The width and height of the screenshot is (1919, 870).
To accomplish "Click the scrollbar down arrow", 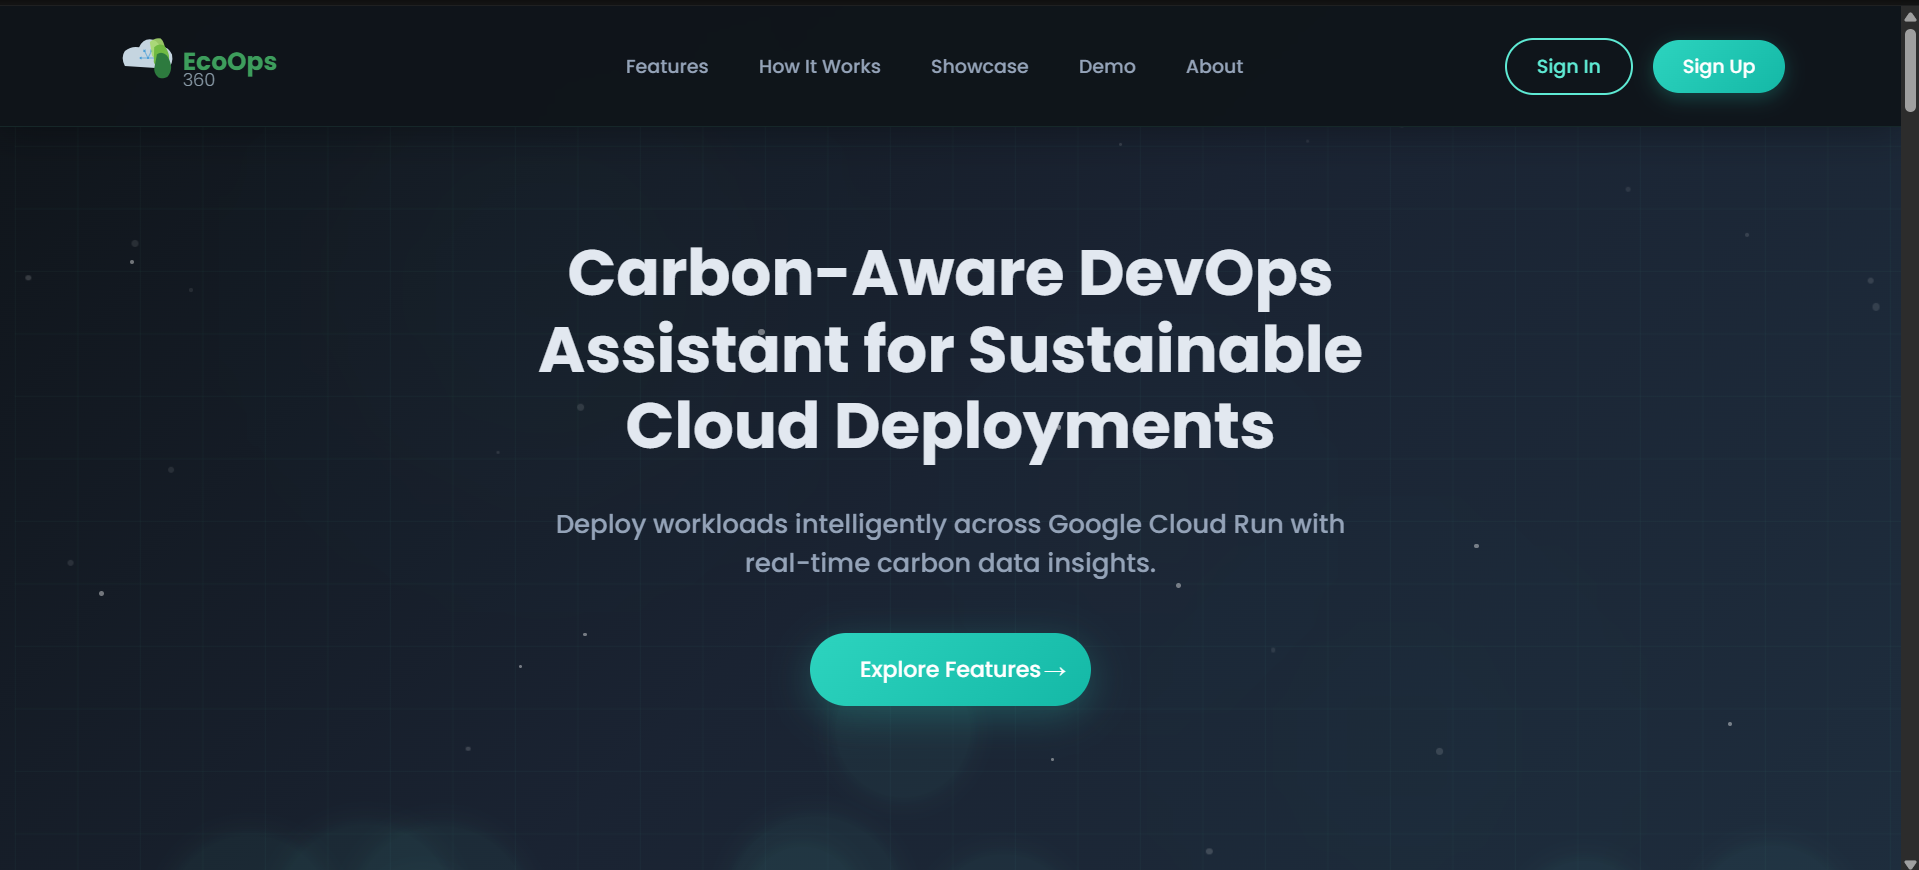I will (x=1910, y=863).
